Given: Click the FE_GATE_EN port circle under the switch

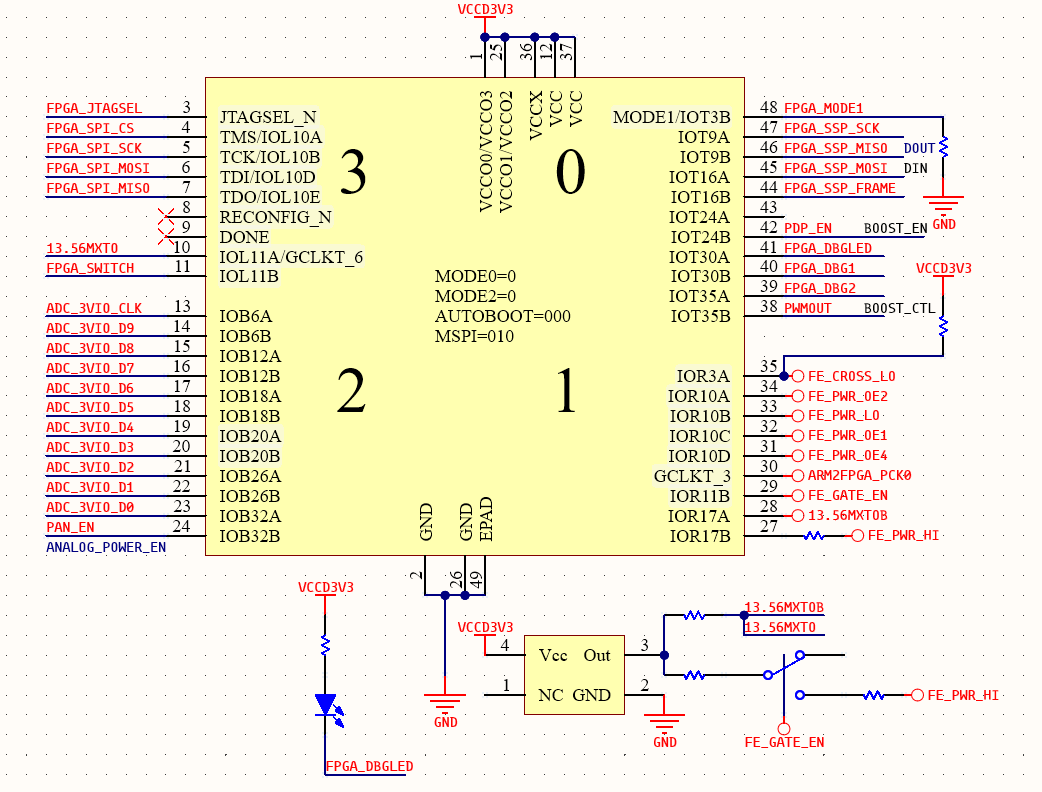Looking at the screenshot, I should click(784, 729).
